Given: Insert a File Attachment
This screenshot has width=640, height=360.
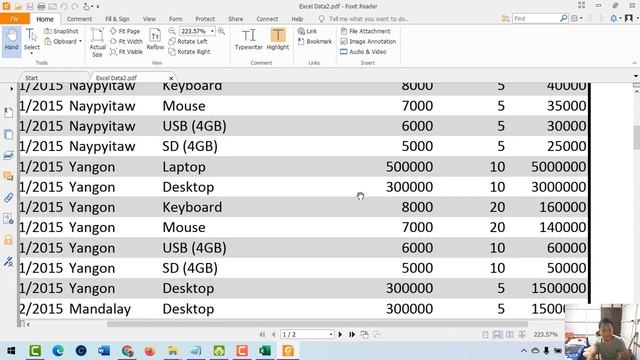Looking at the screenshot, I should [x=366, y=31].
